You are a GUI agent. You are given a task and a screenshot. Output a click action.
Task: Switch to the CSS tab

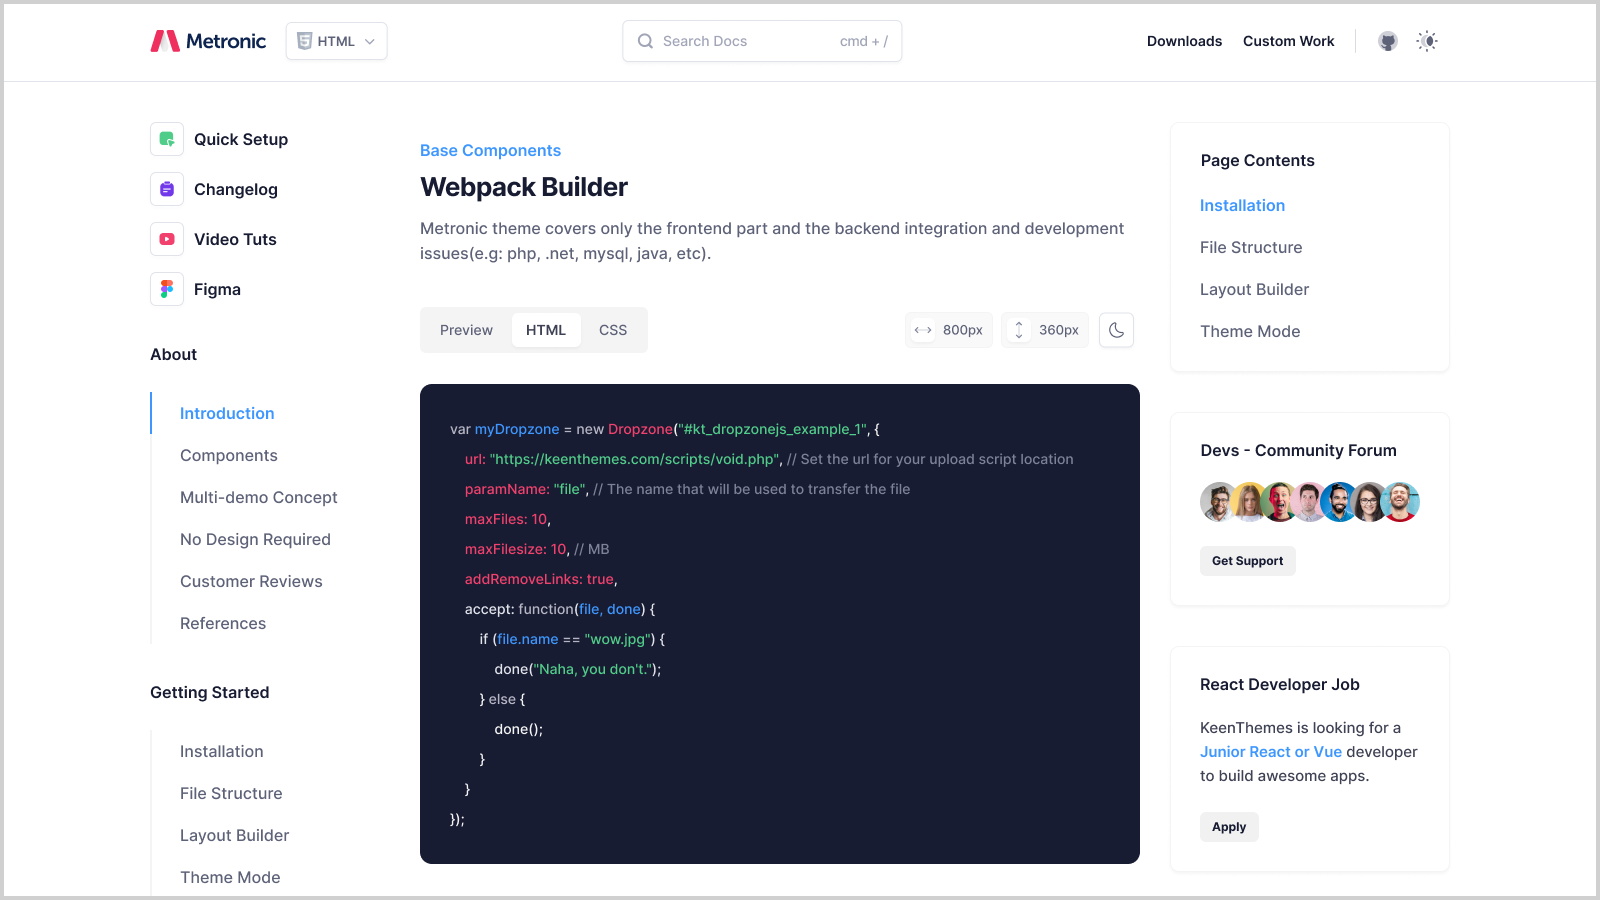pos(613,330)
